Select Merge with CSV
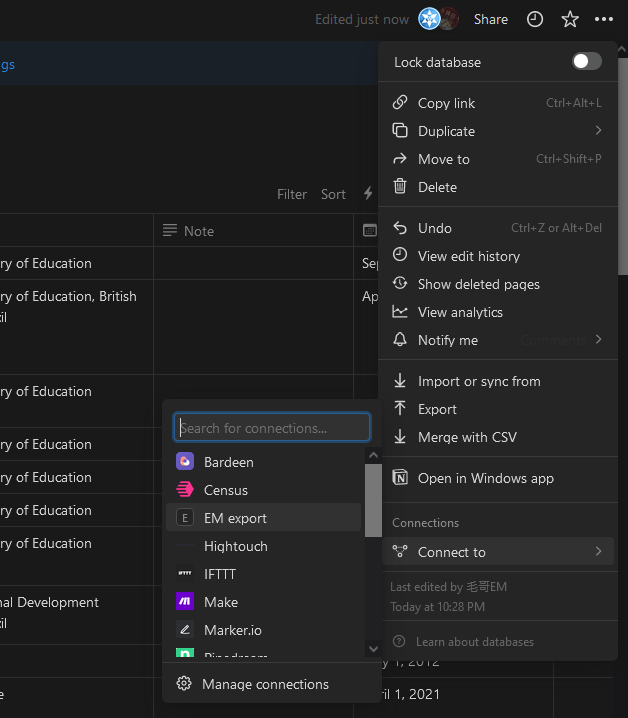The width and height of the screenshot is (628, 718). [x=498, y=437]
